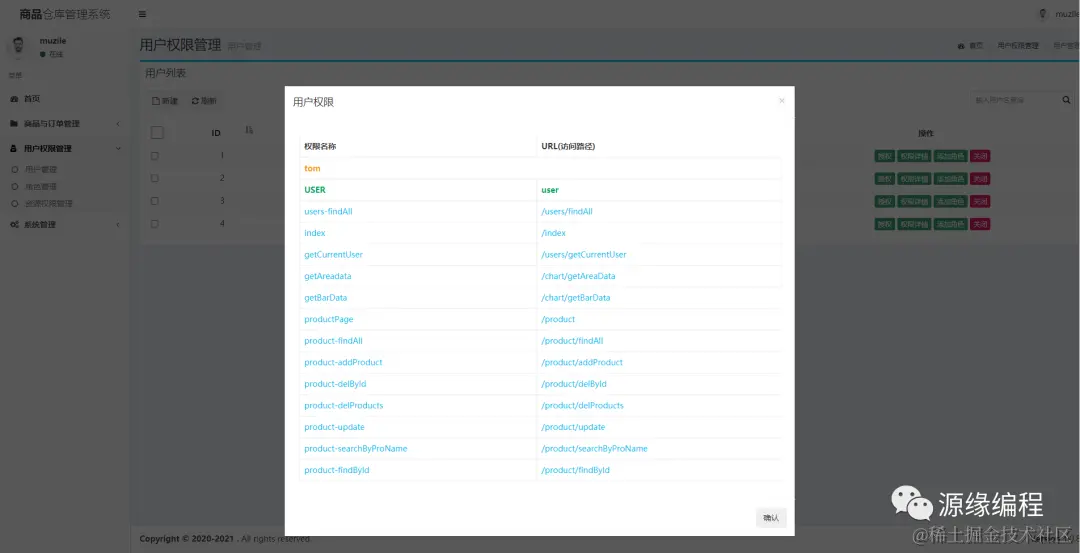
Task: Toggle the select-all checkbox in table header
Action: click(x=157, y=133)
